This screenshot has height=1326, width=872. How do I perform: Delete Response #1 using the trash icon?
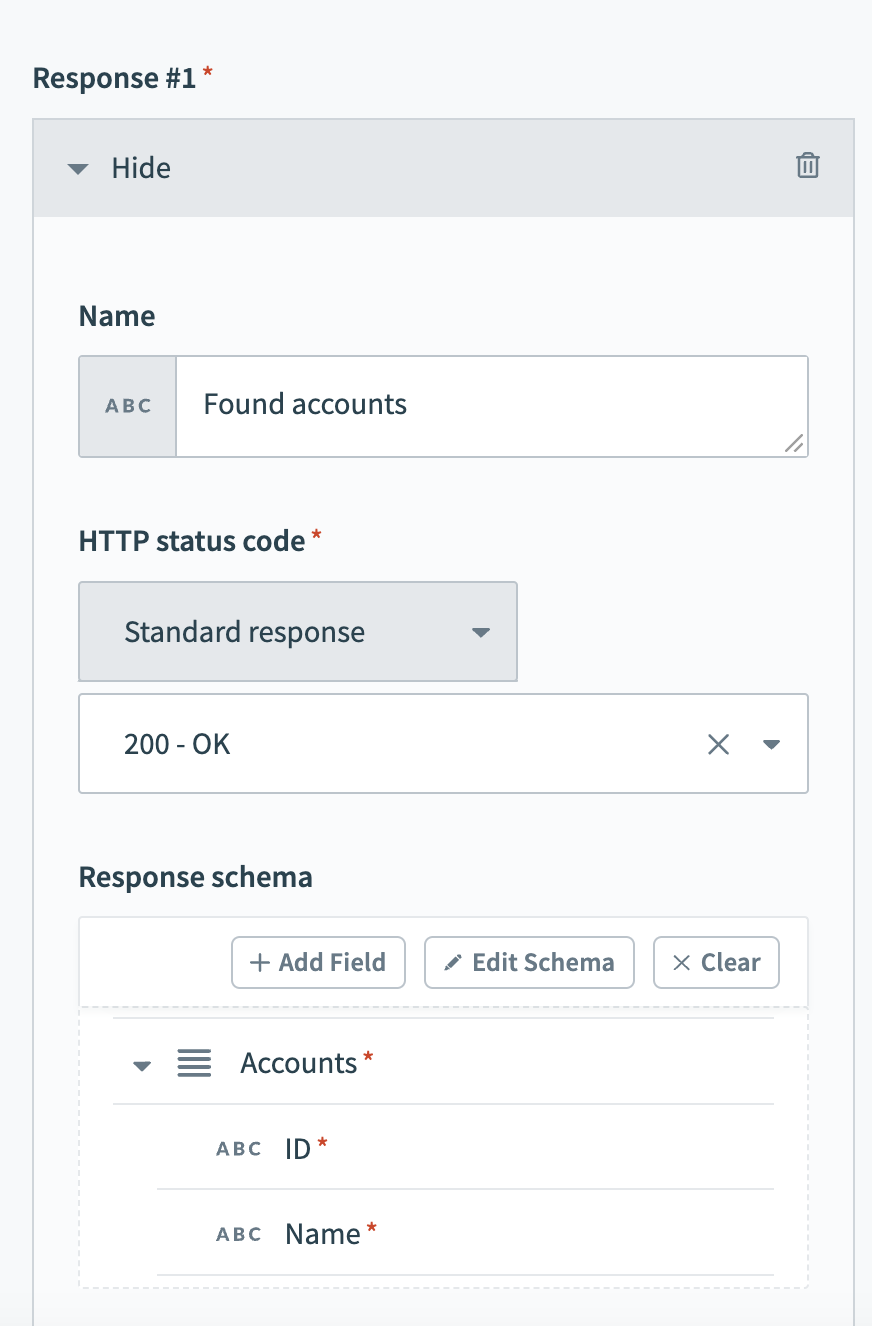tap(809, 167)
